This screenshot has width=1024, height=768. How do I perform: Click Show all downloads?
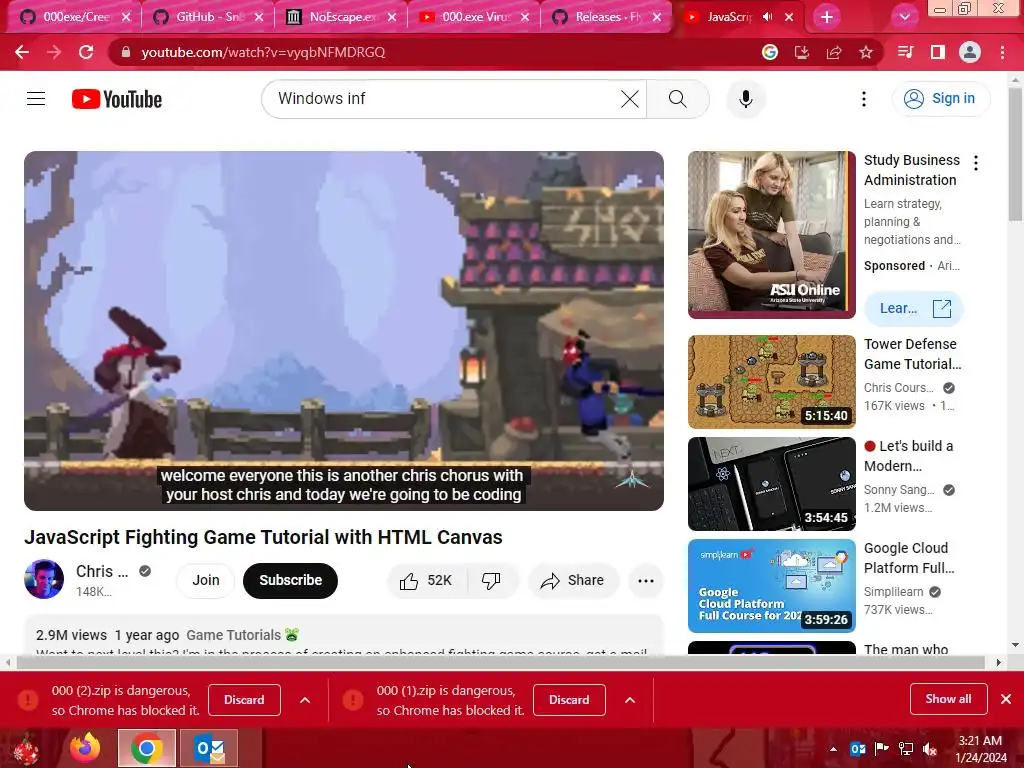[x=948, y=699]
